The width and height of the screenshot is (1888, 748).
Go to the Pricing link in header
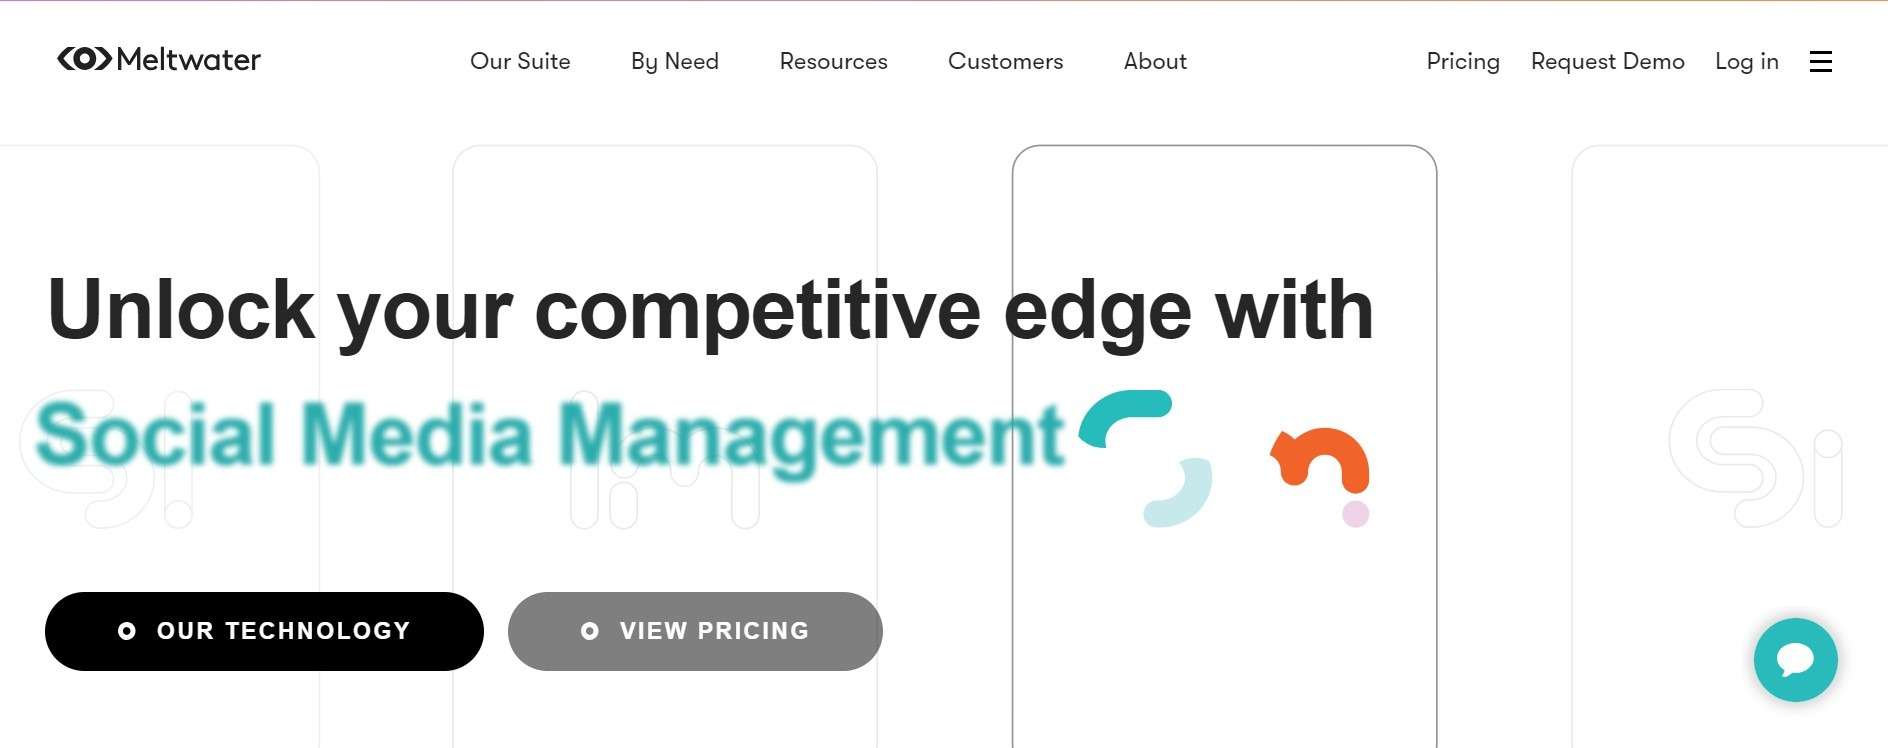pos(1463,62)
